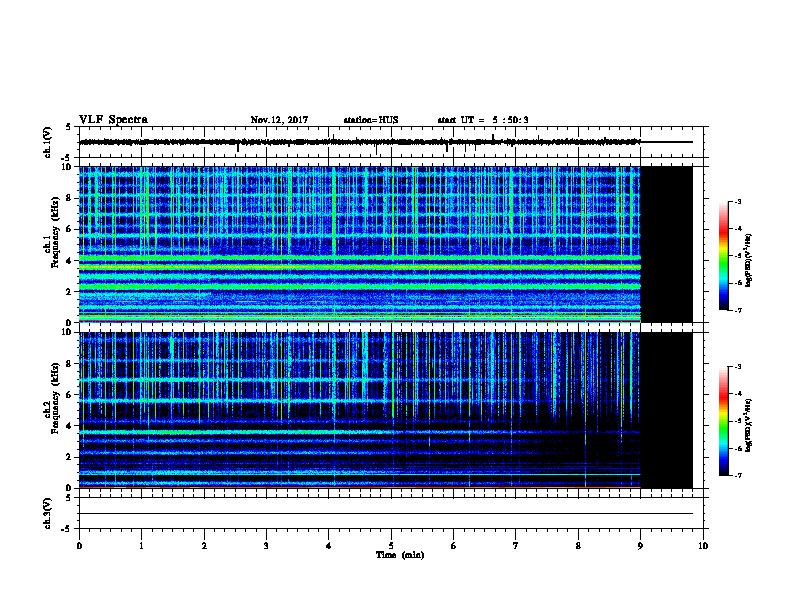Select the "Time (min)" axis label
Image resolution: width=792 pixels, height=612 pixels.
pos(400,555)
